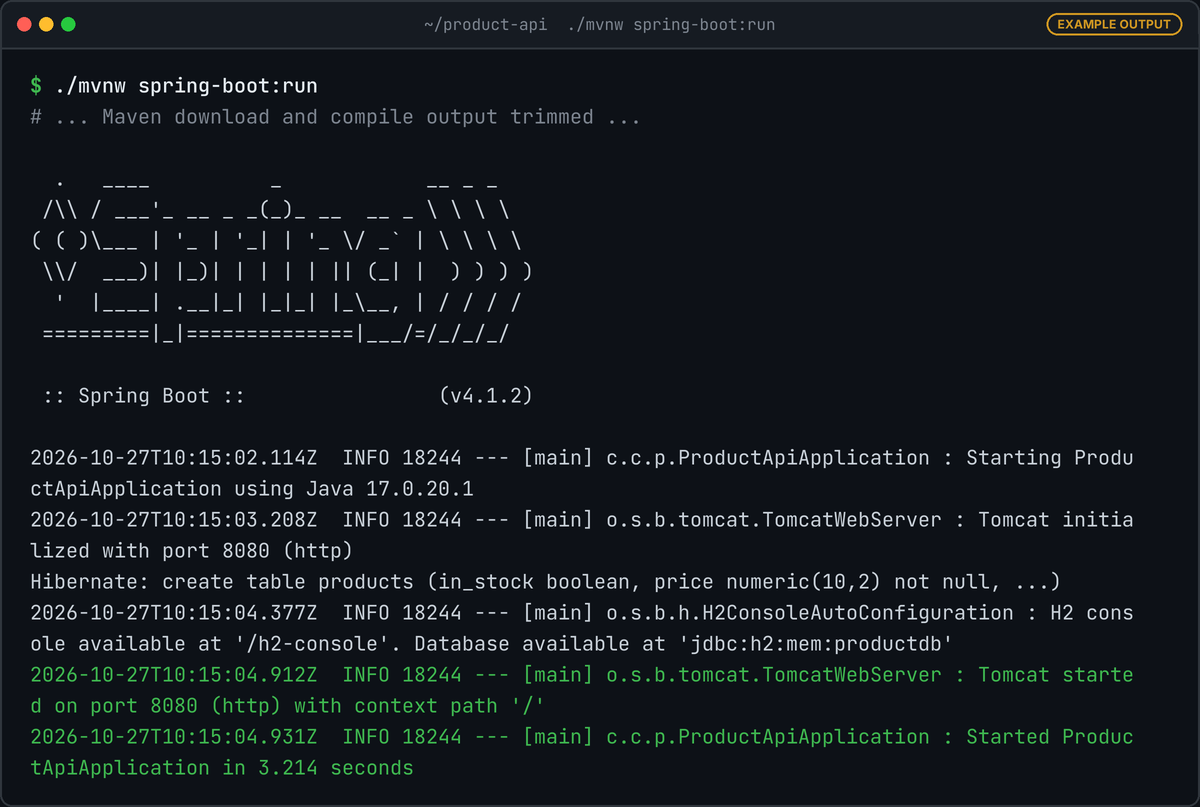Click the red close window button

(24, 24)
